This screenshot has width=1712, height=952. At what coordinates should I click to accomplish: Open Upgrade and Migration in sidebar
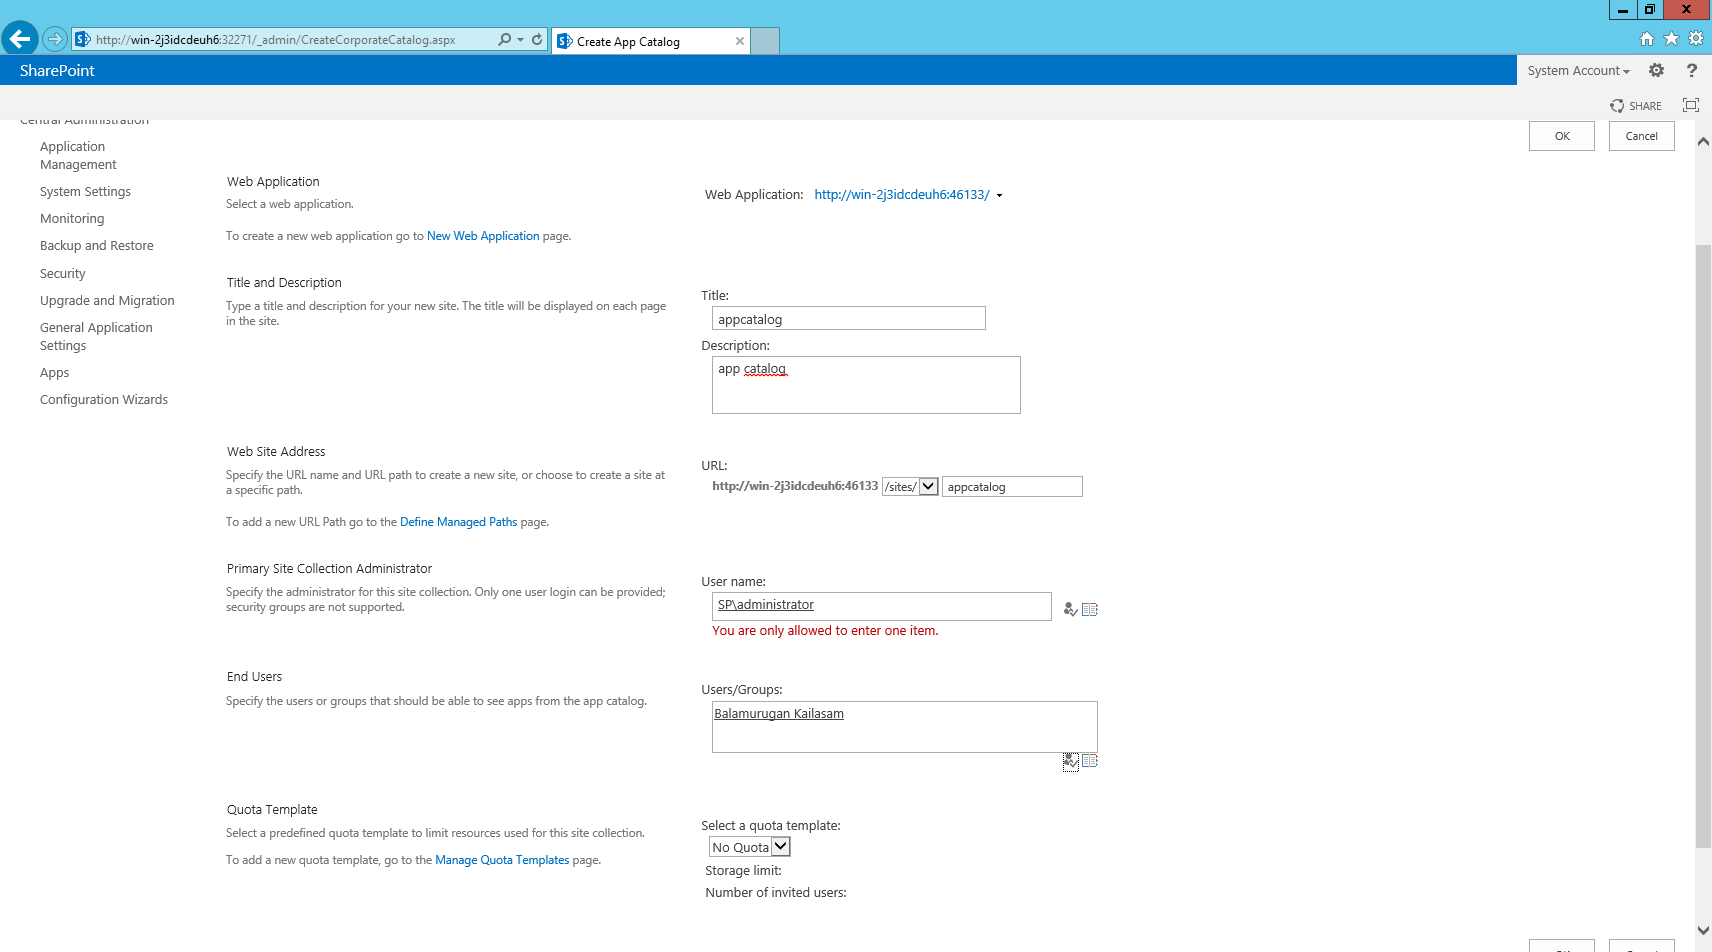107,301
